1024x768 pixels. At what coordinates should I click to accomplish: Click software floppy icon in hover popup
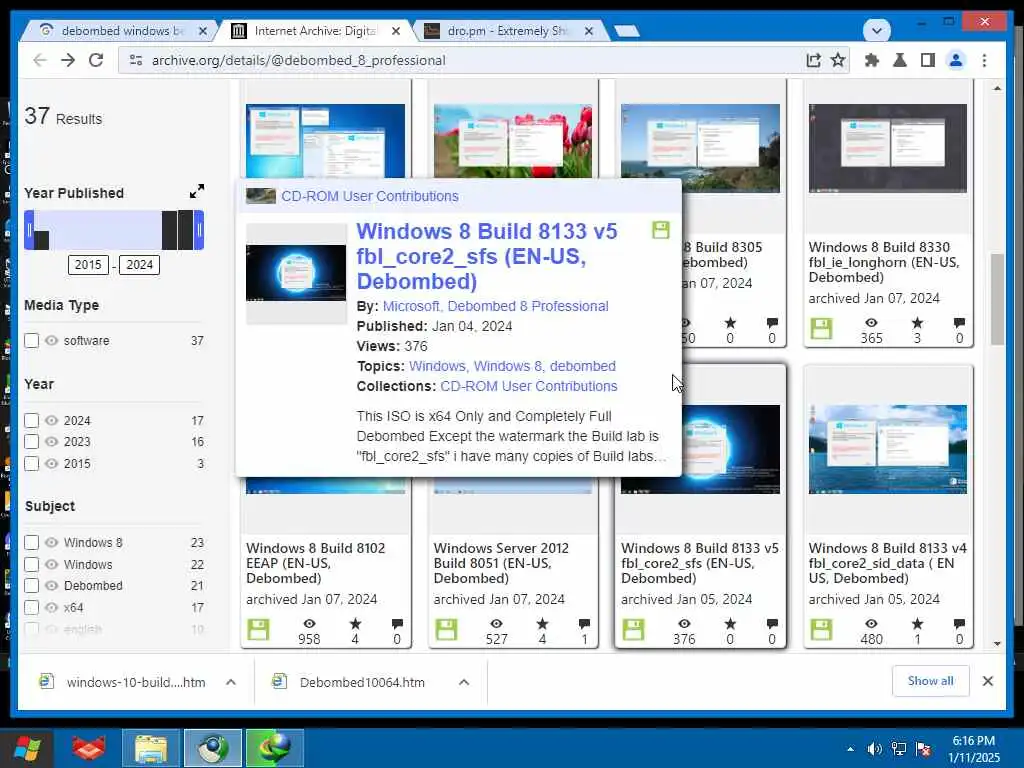pos(661,230)
